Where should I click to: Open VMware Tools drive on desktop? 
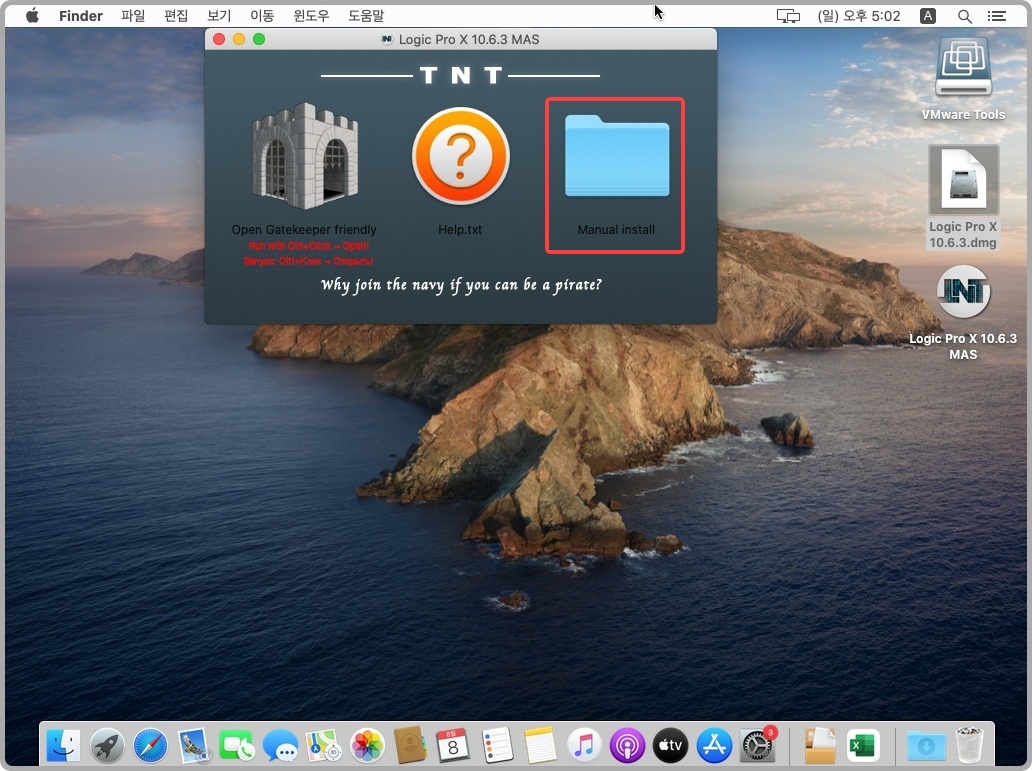pyautogui.click(x=963, y=67)
